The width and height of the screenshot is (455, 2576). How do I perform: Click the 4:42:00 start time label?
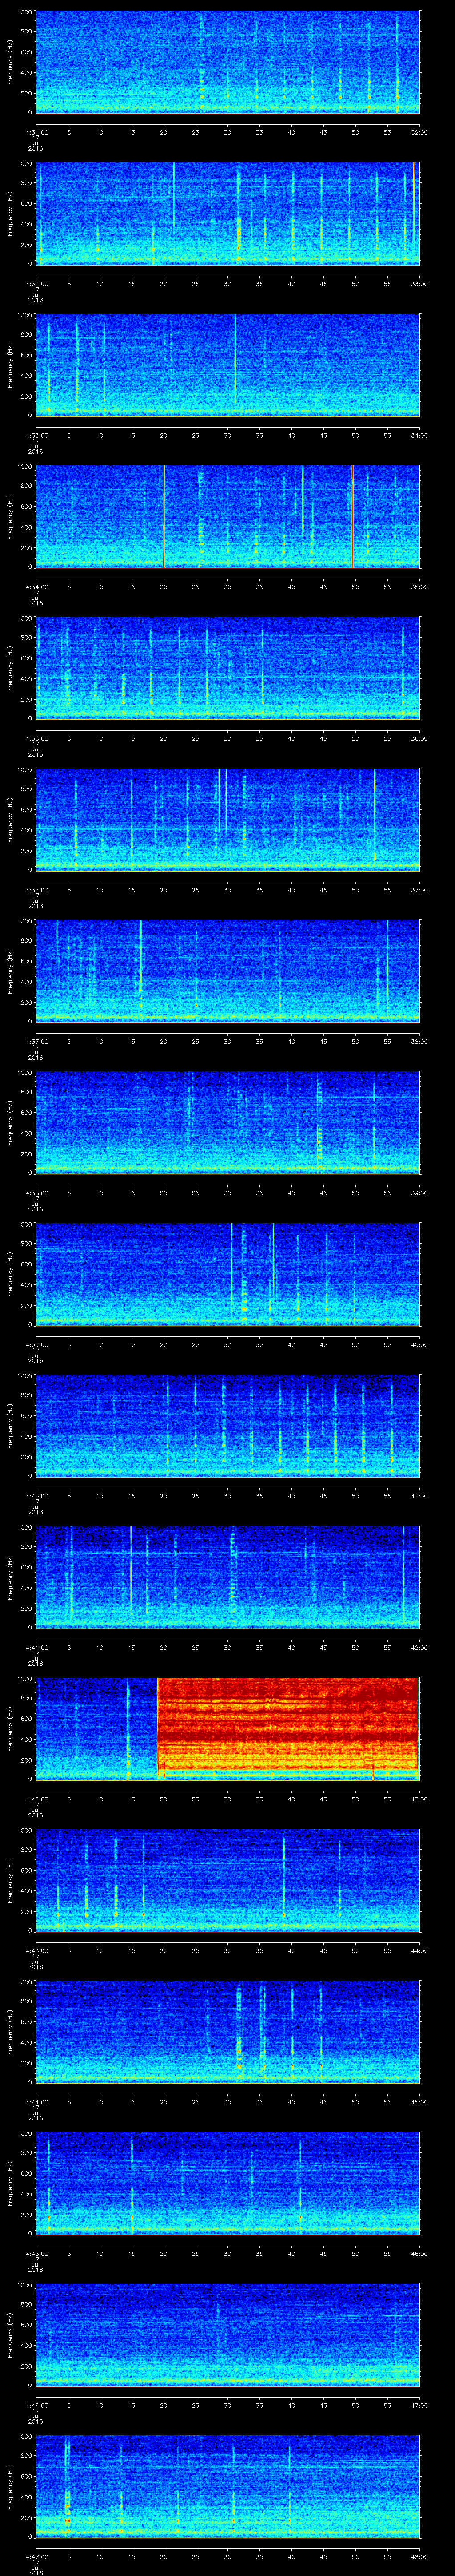(x=36, y=1799)
